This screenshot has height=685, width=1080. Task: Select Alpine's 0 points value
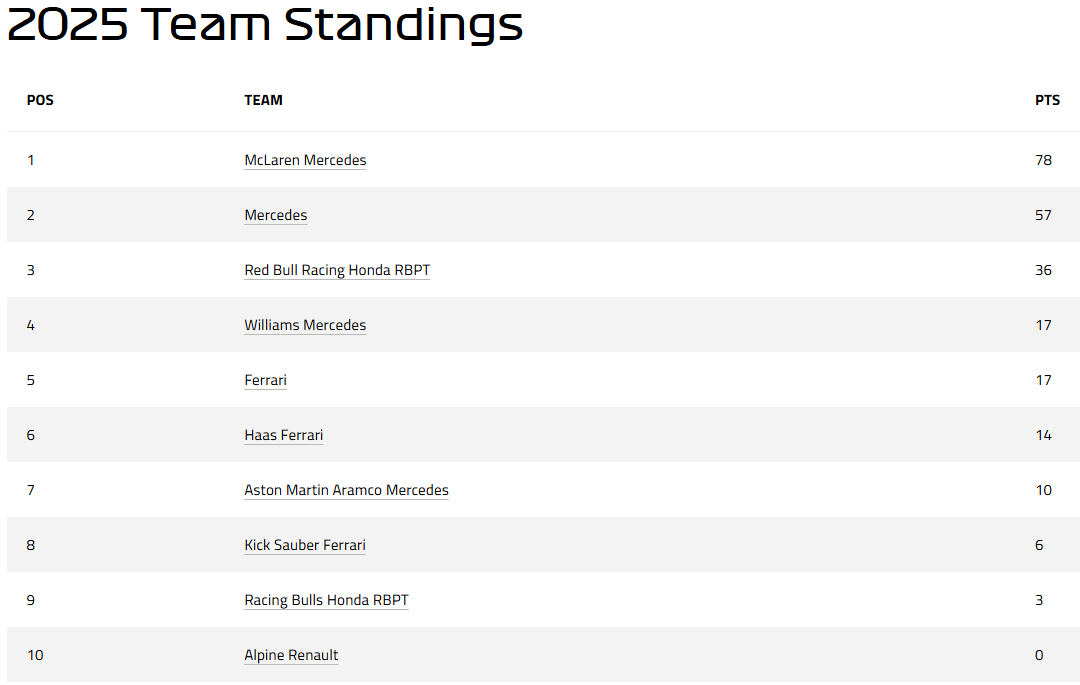1039,655
